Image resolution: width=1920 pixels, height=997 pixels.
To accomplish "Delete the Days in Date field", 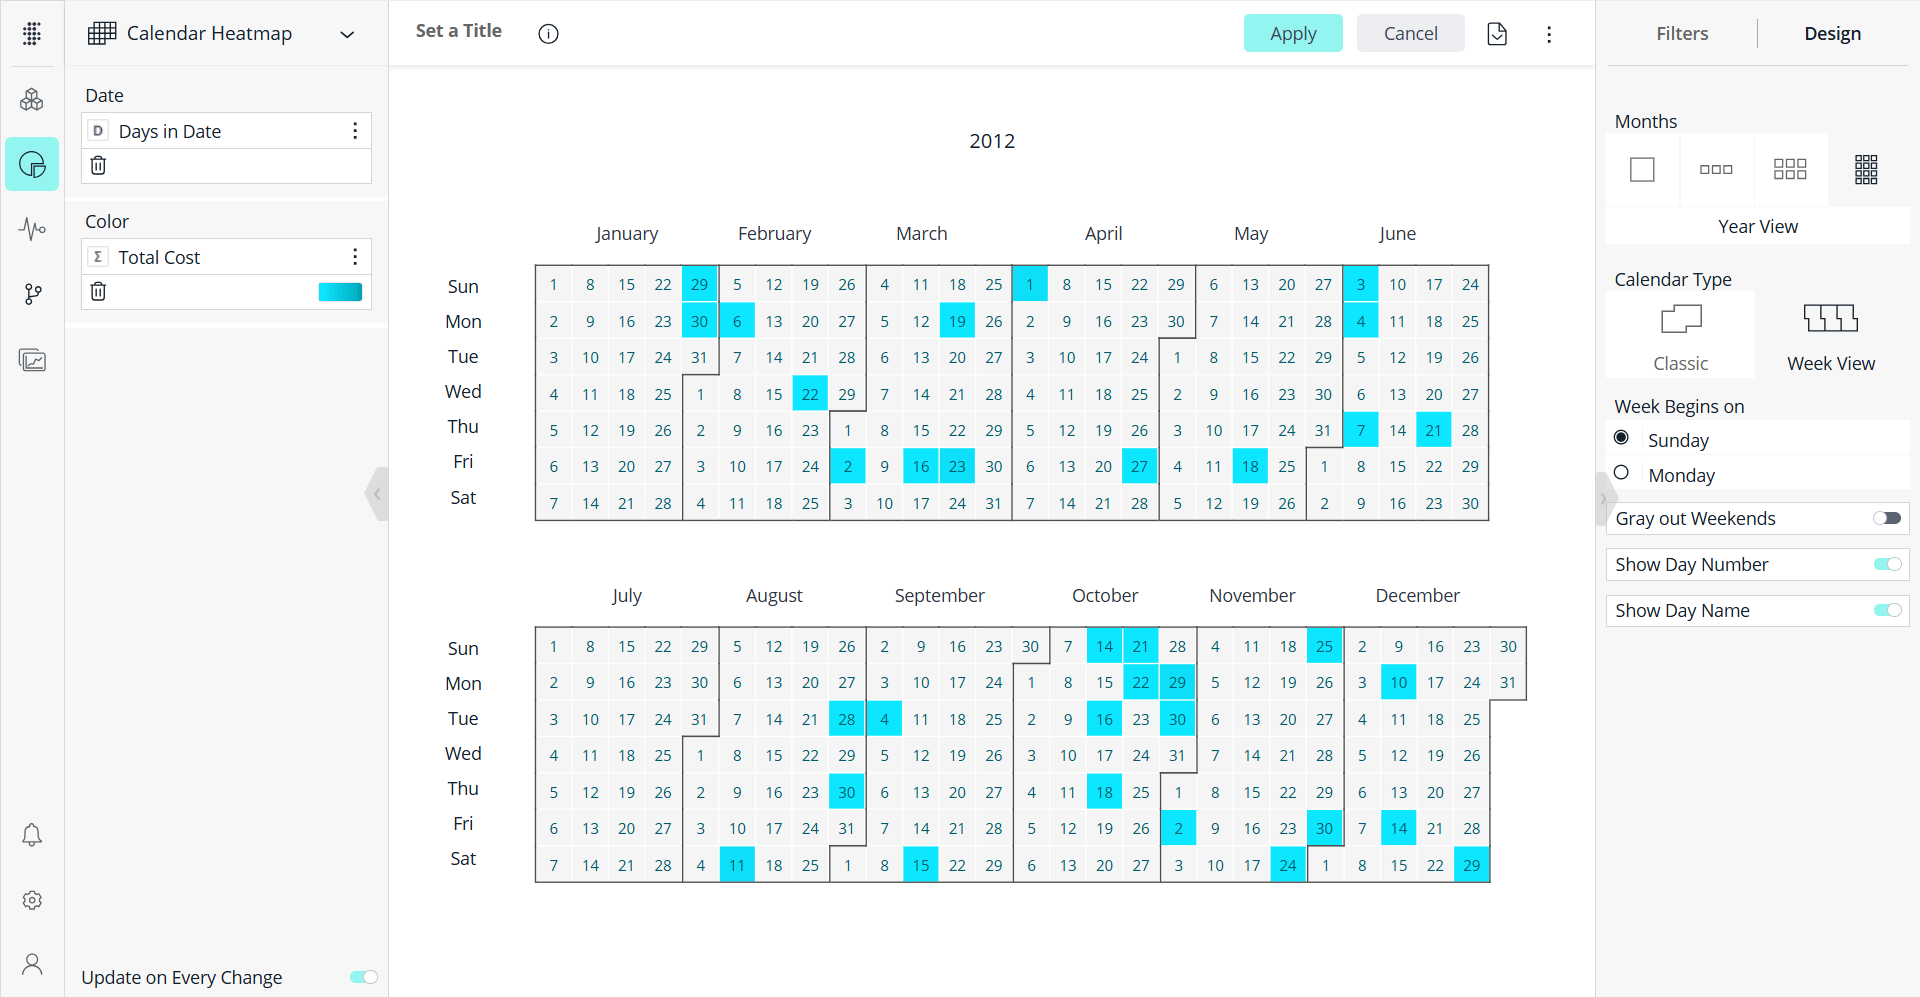I will [98, 166].
